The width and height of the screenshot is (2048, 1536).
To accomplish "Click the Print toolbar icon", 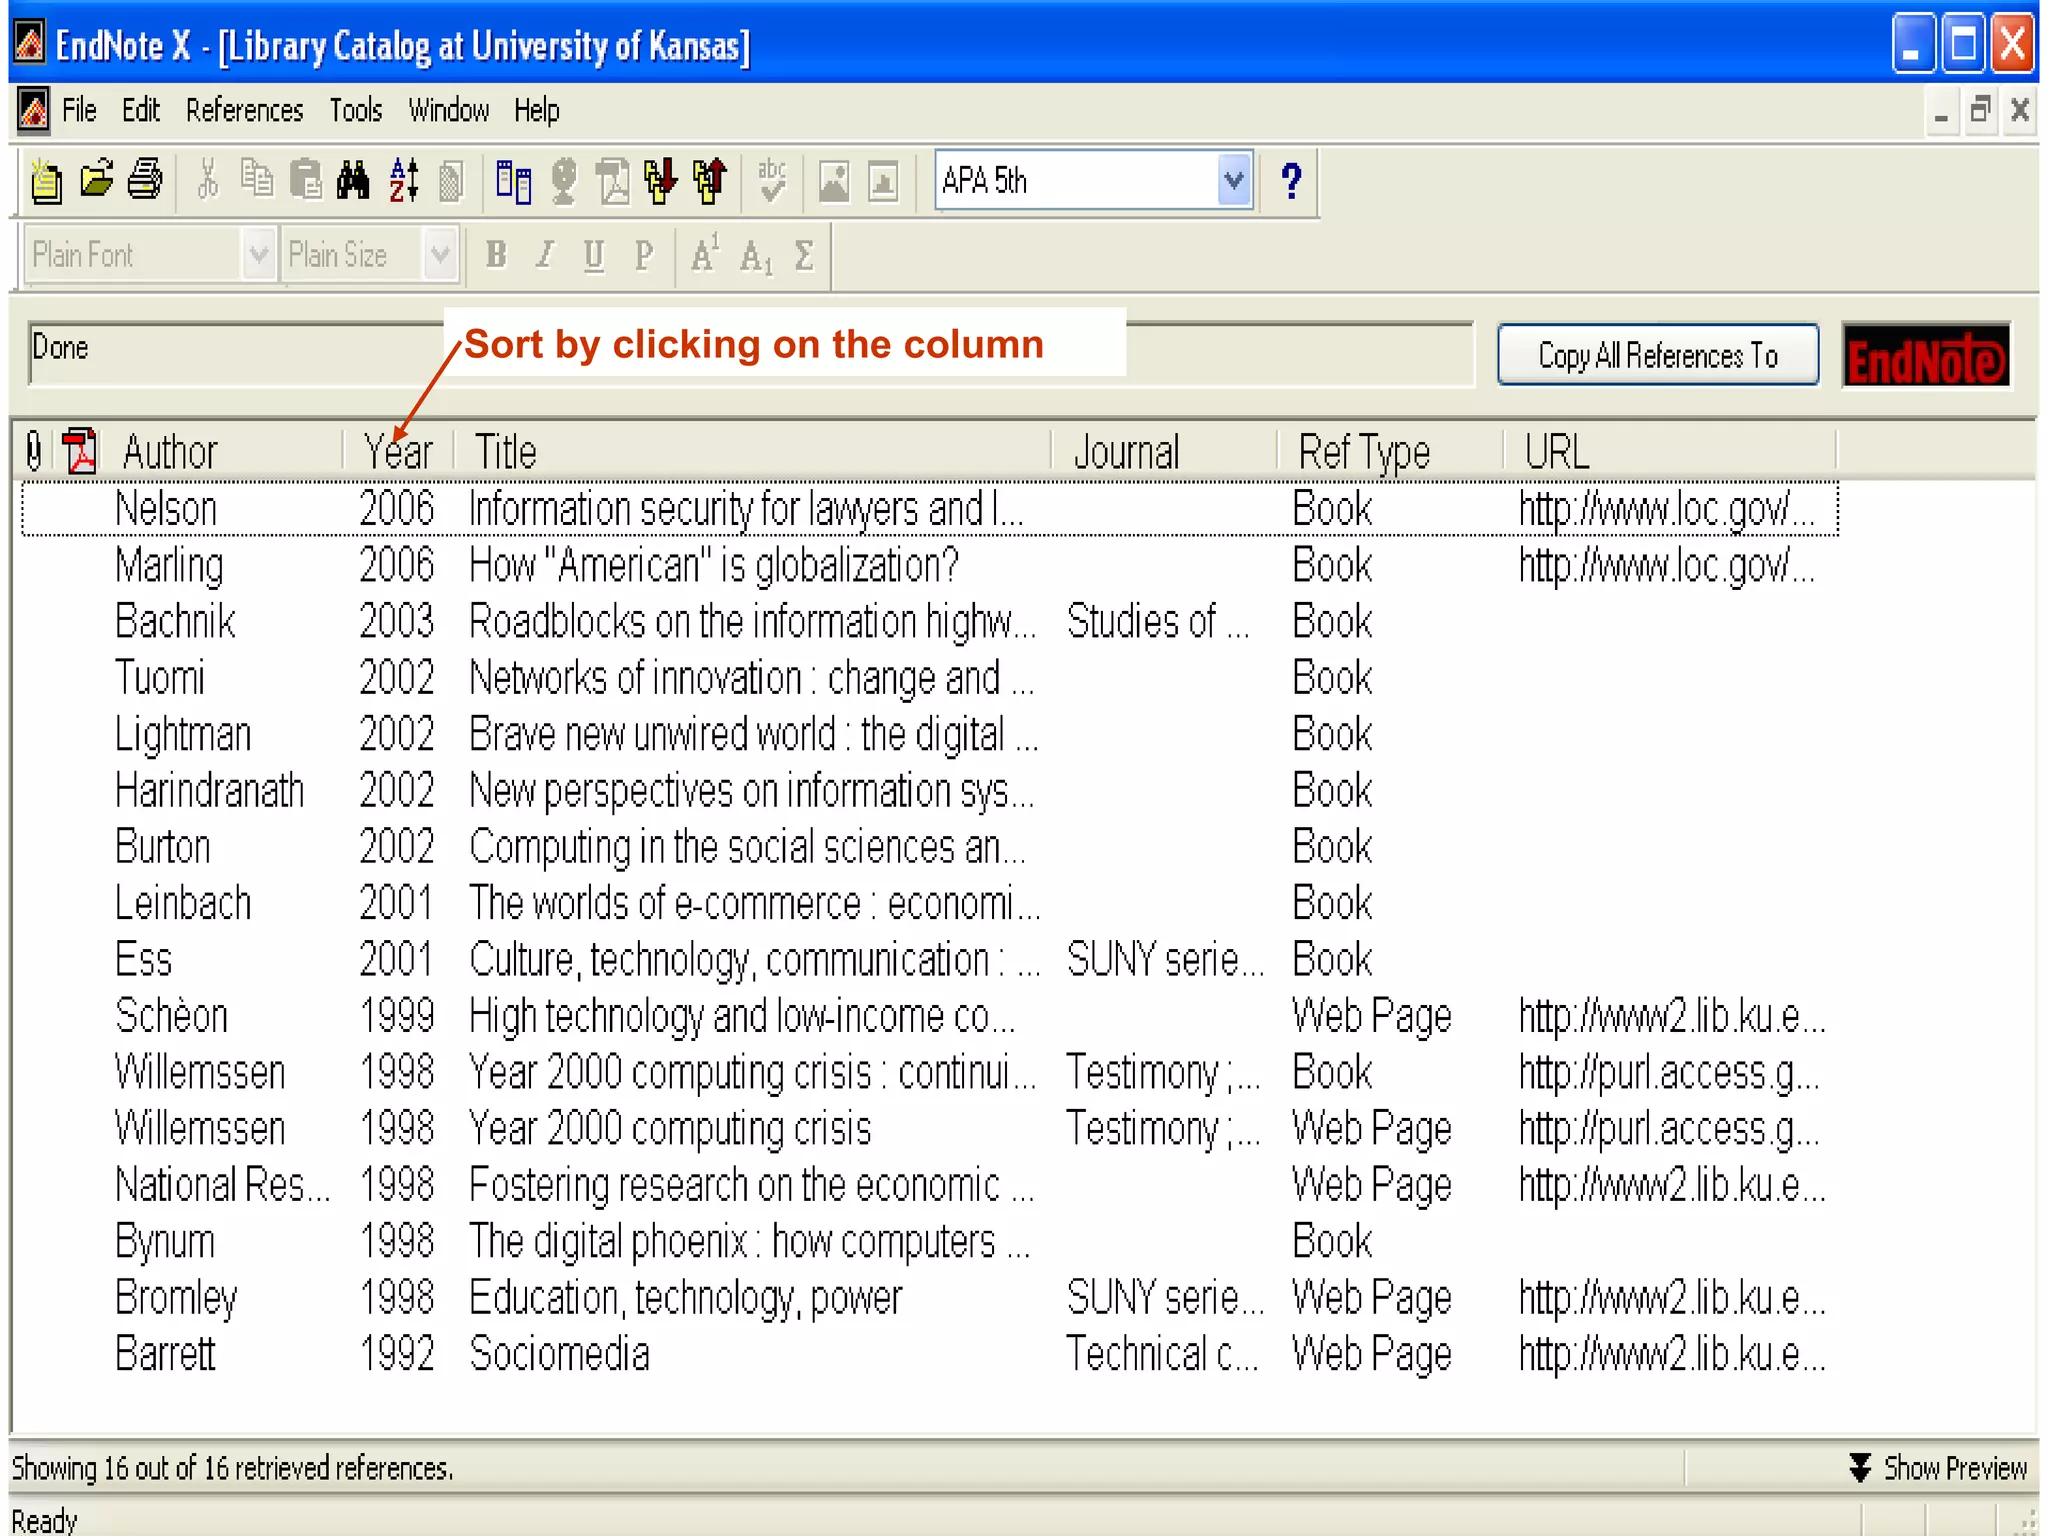I will coord(146,180).
